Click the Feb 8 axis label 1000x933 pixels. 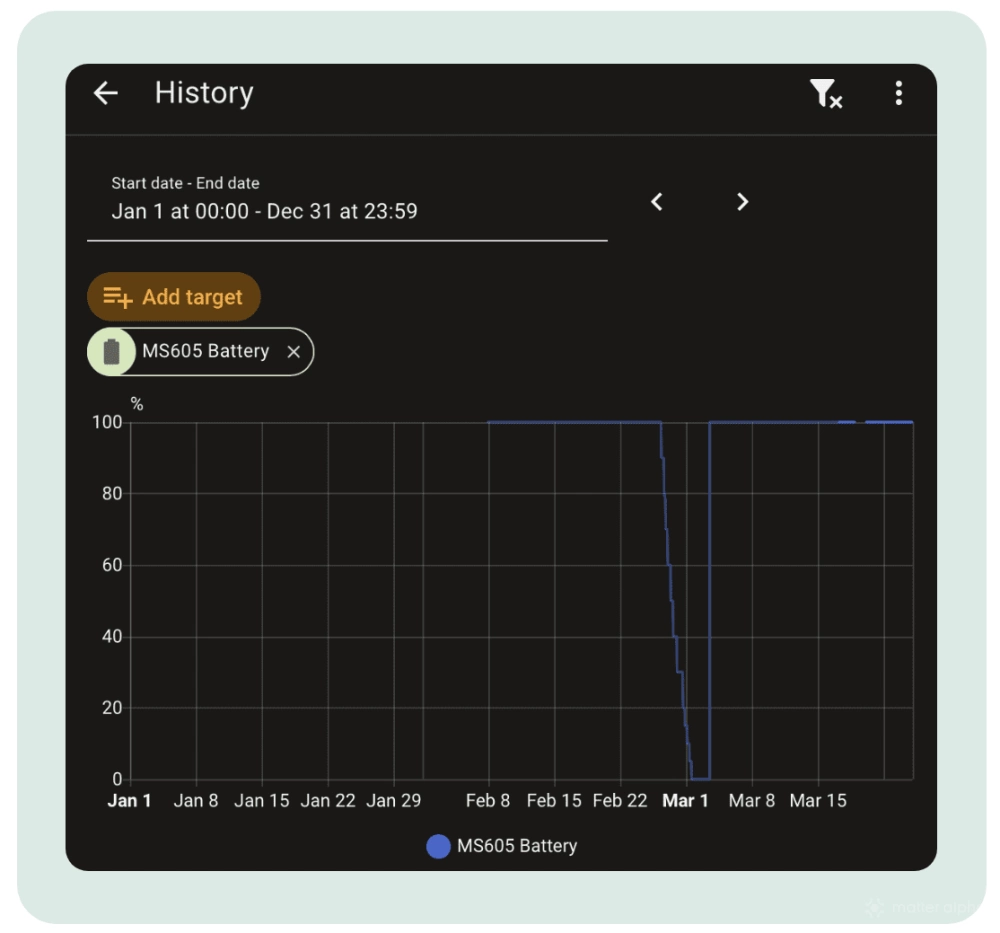coord(488,801)
